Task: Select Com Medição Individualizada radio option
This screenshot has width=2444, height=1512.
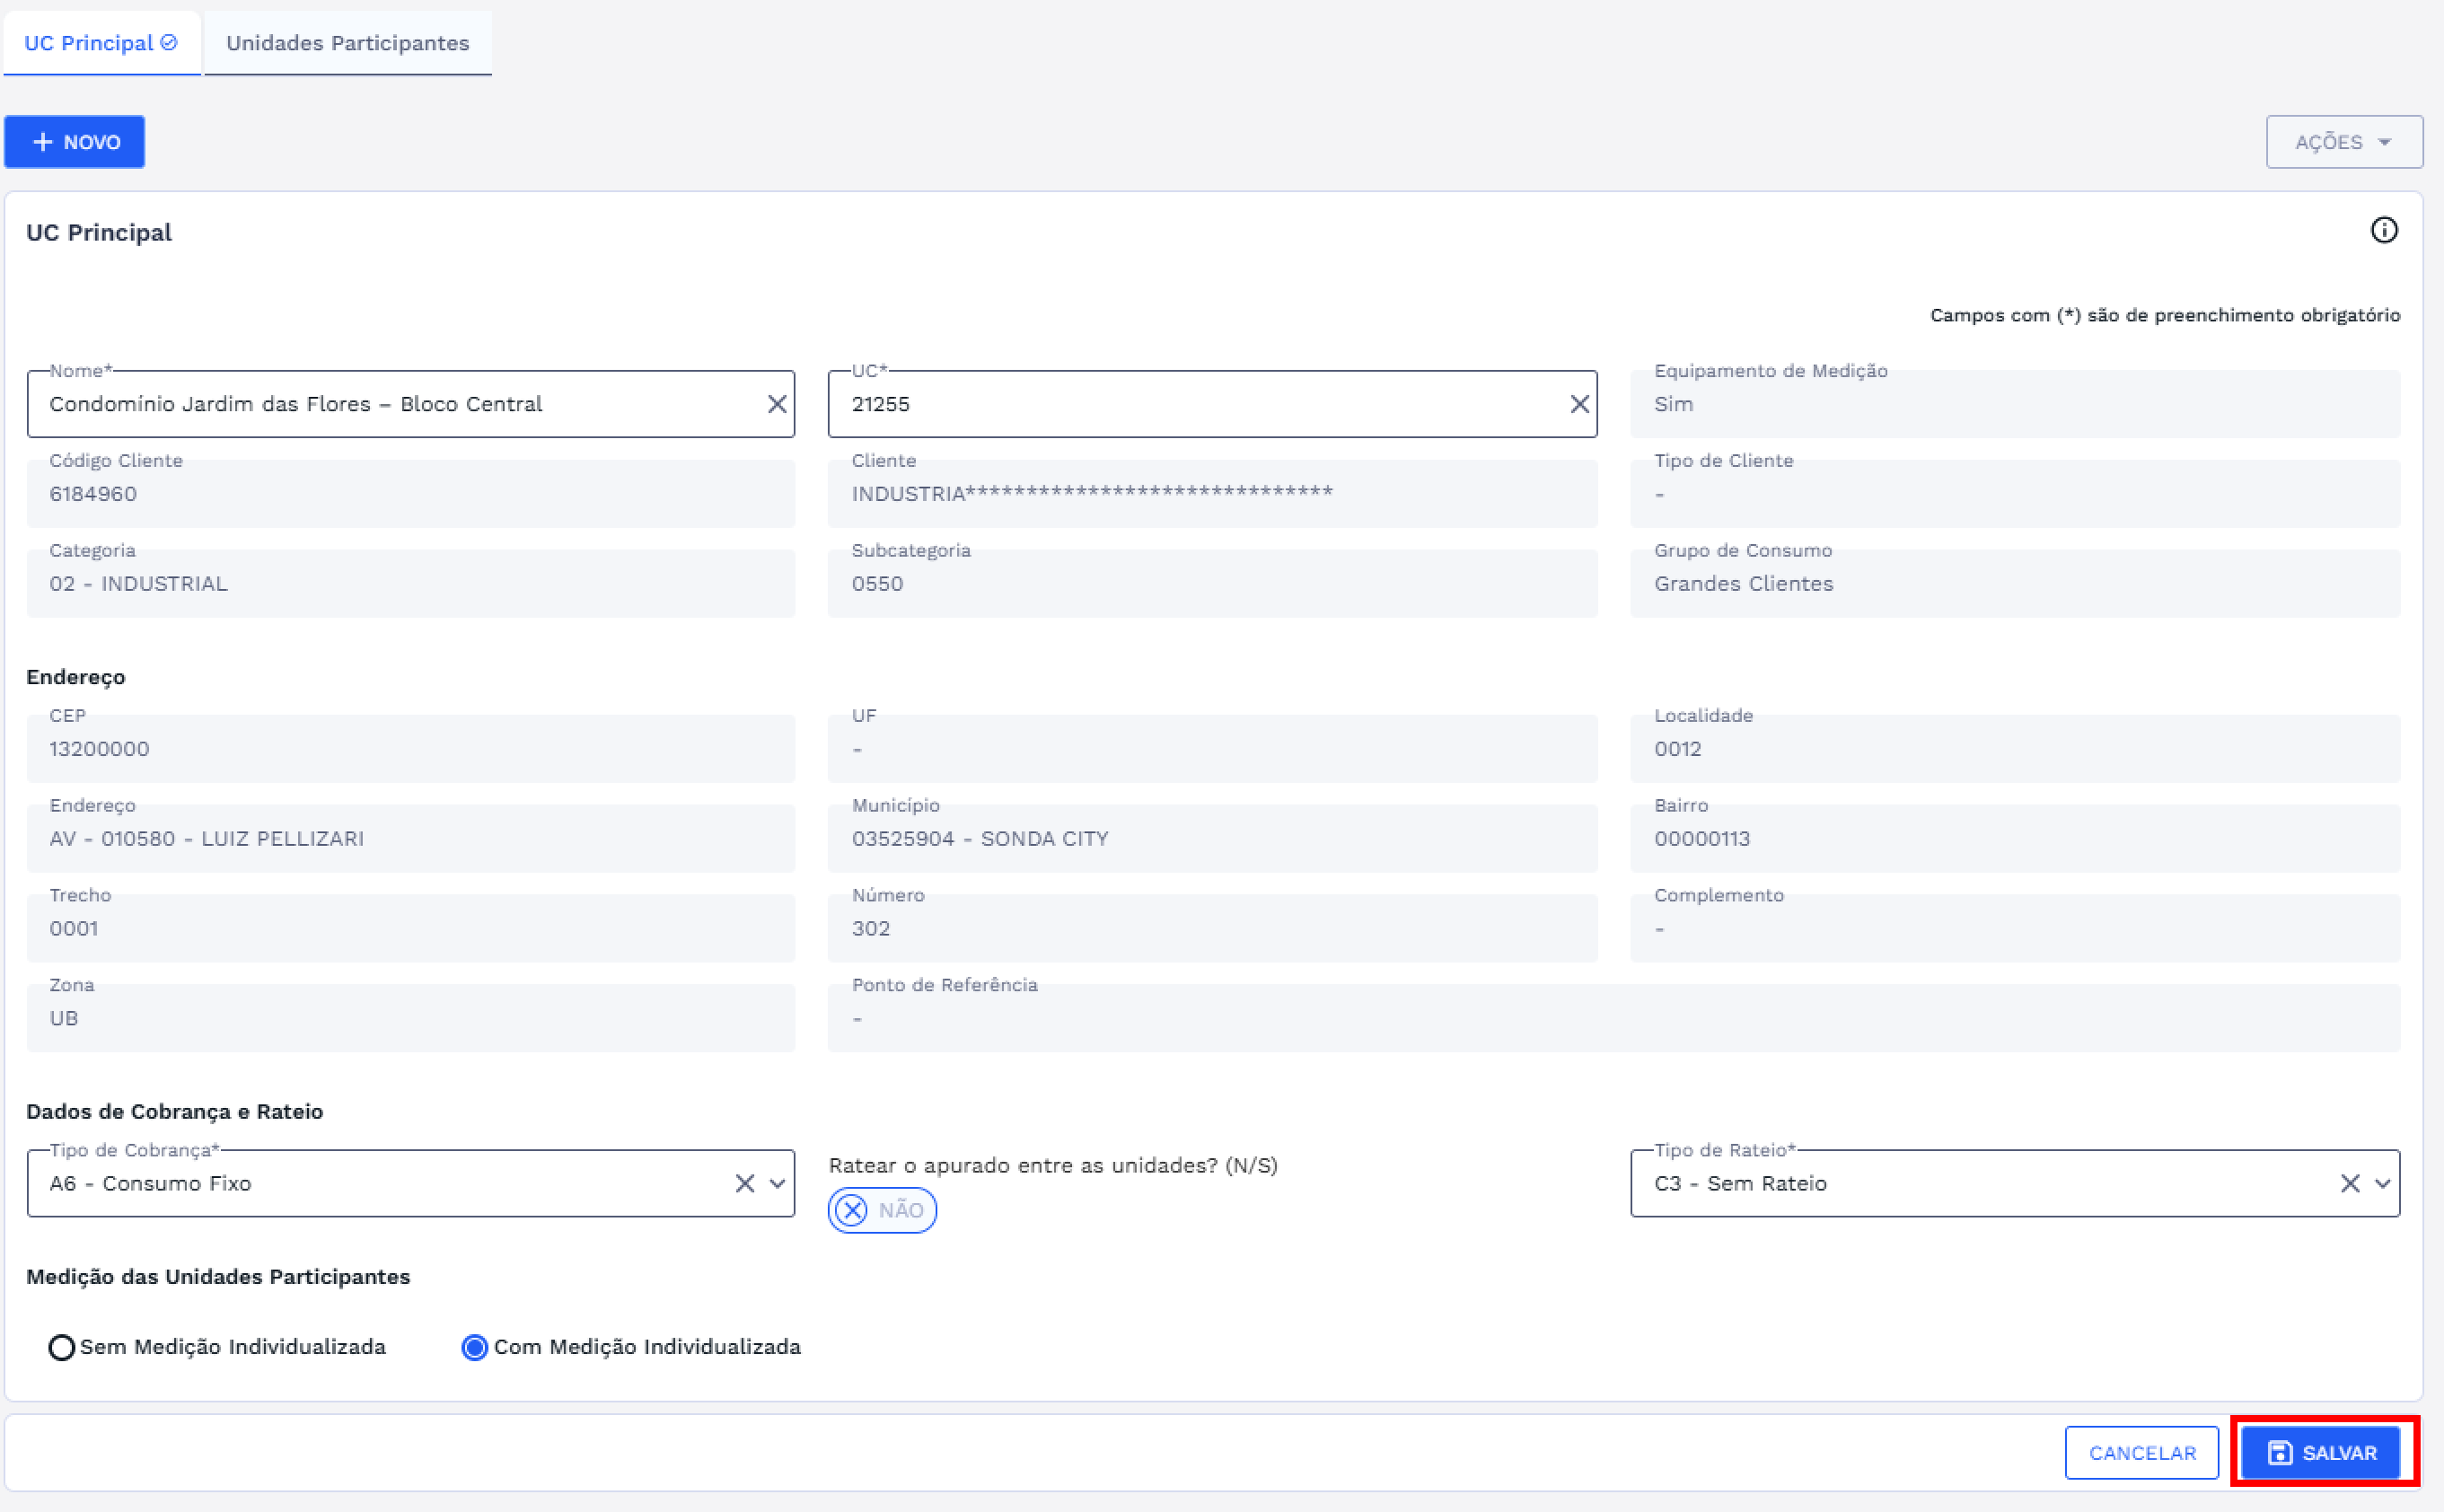Action: point(475,1348)
